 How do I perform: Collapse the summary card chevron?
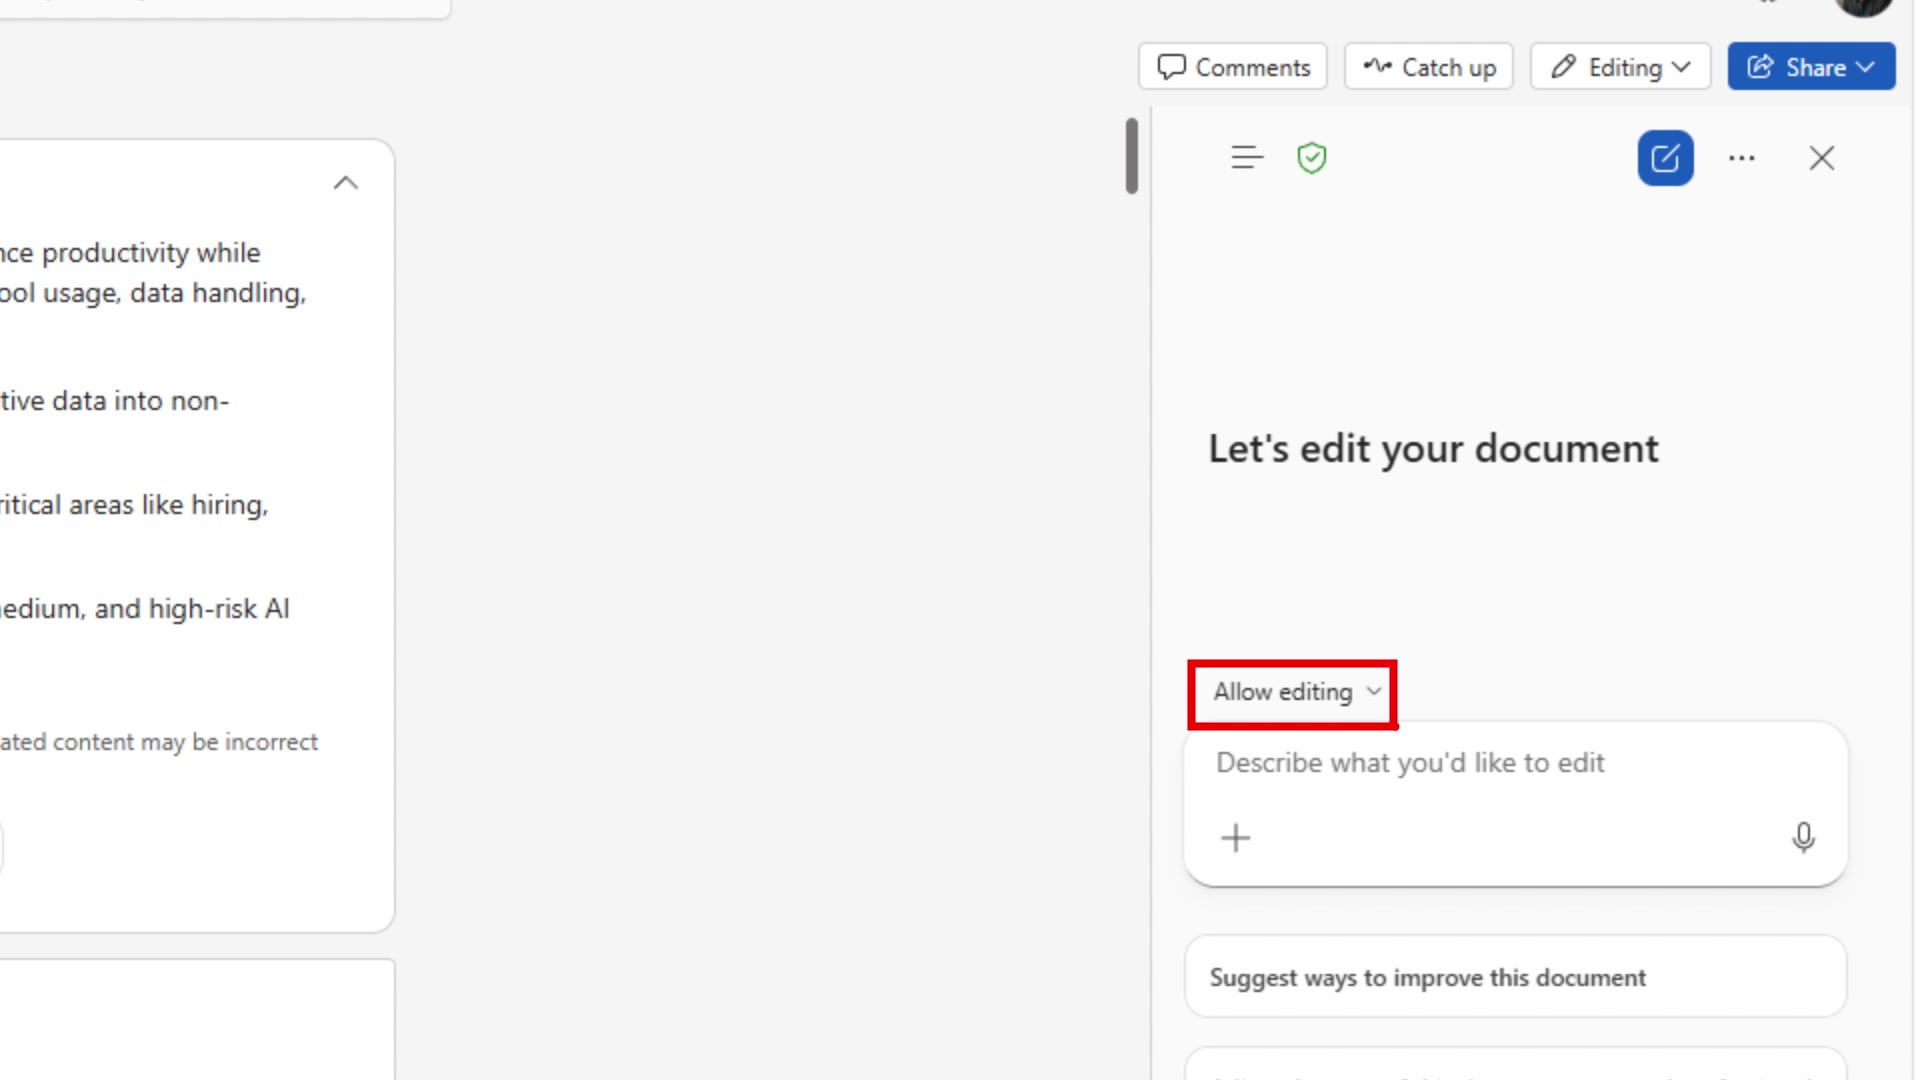point(345,183)
